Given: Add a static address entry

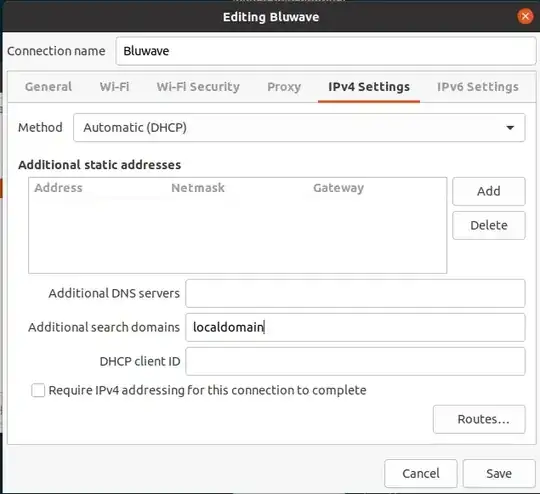Looking at the screenshot, I should tap(489, 192).
